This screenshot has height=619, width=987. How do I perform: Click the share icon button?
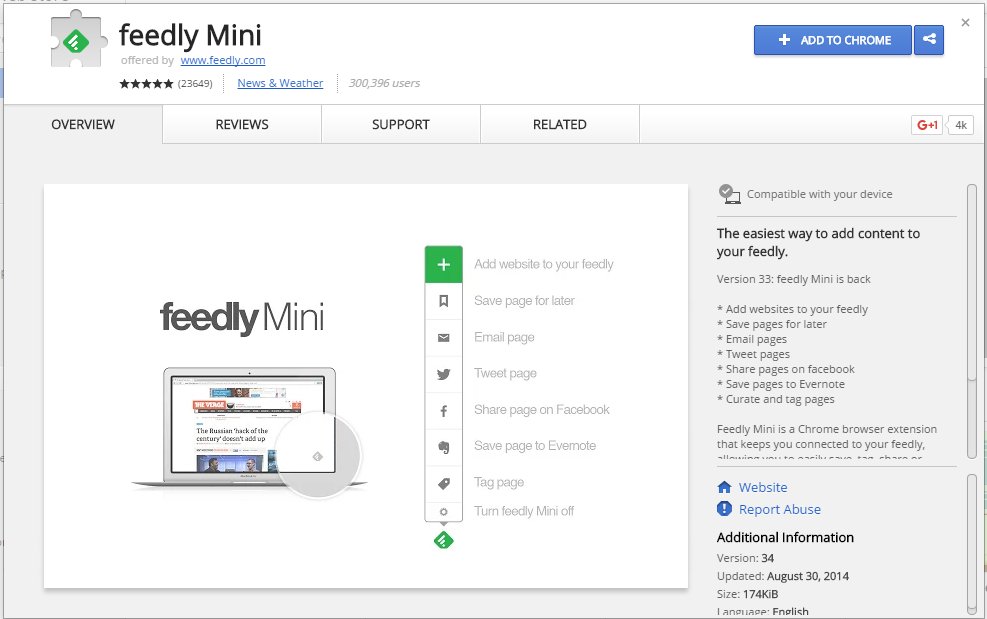(x=929, y=40)
